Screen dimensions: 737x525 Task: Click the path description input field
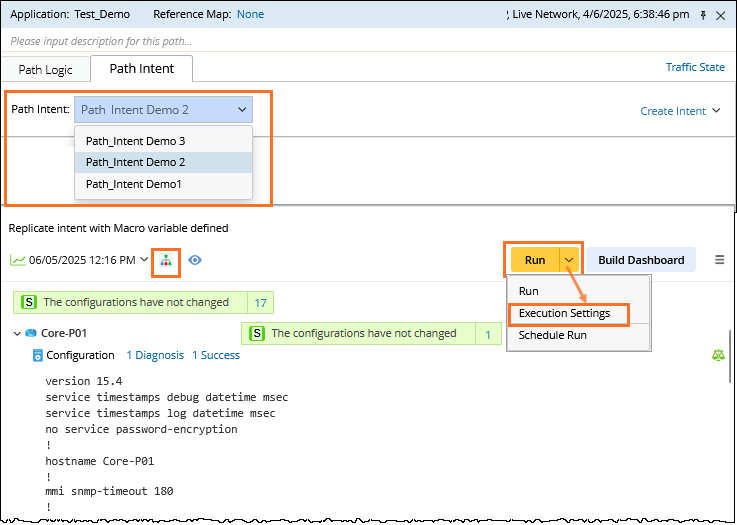pyautogui.click(x=368, y=41)
